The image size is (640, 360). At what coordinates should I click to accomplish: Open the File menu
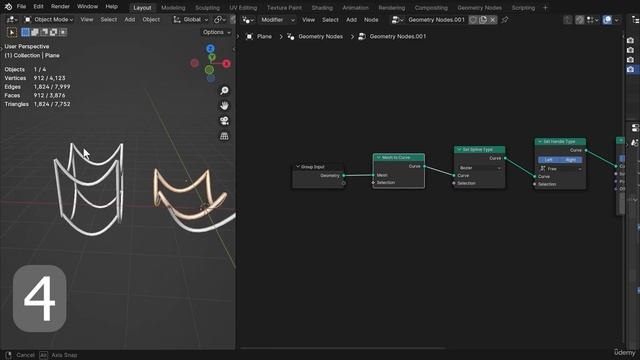21,7
